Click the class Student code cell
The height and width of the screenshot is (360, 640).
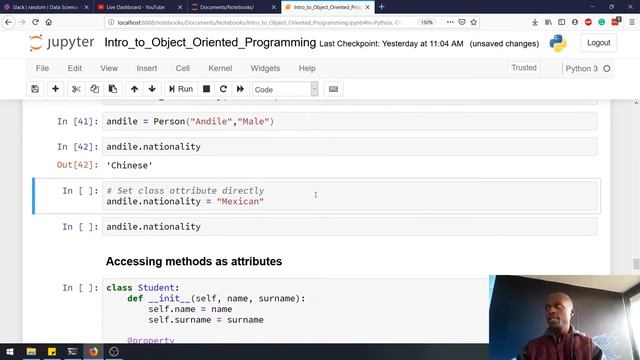[x=296, y=311]
